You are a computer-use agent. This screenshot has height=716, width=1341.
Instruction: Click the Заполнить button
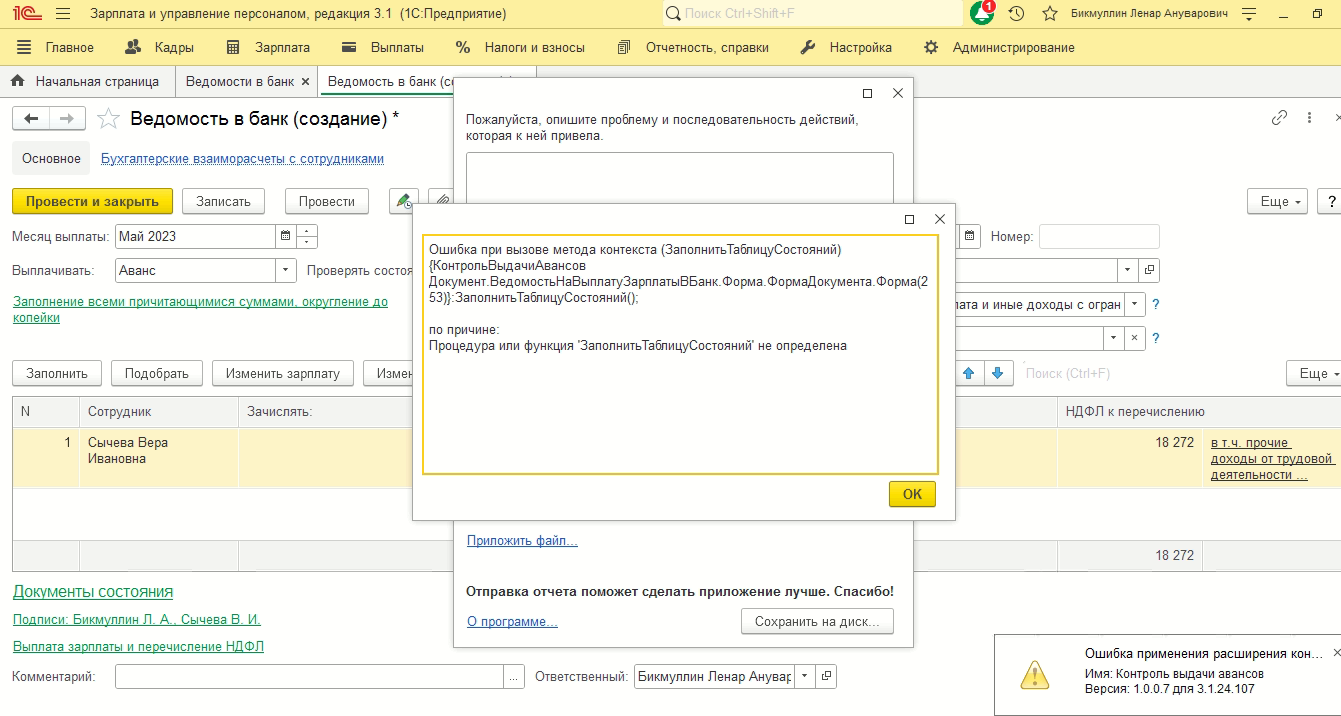[57, 373]
